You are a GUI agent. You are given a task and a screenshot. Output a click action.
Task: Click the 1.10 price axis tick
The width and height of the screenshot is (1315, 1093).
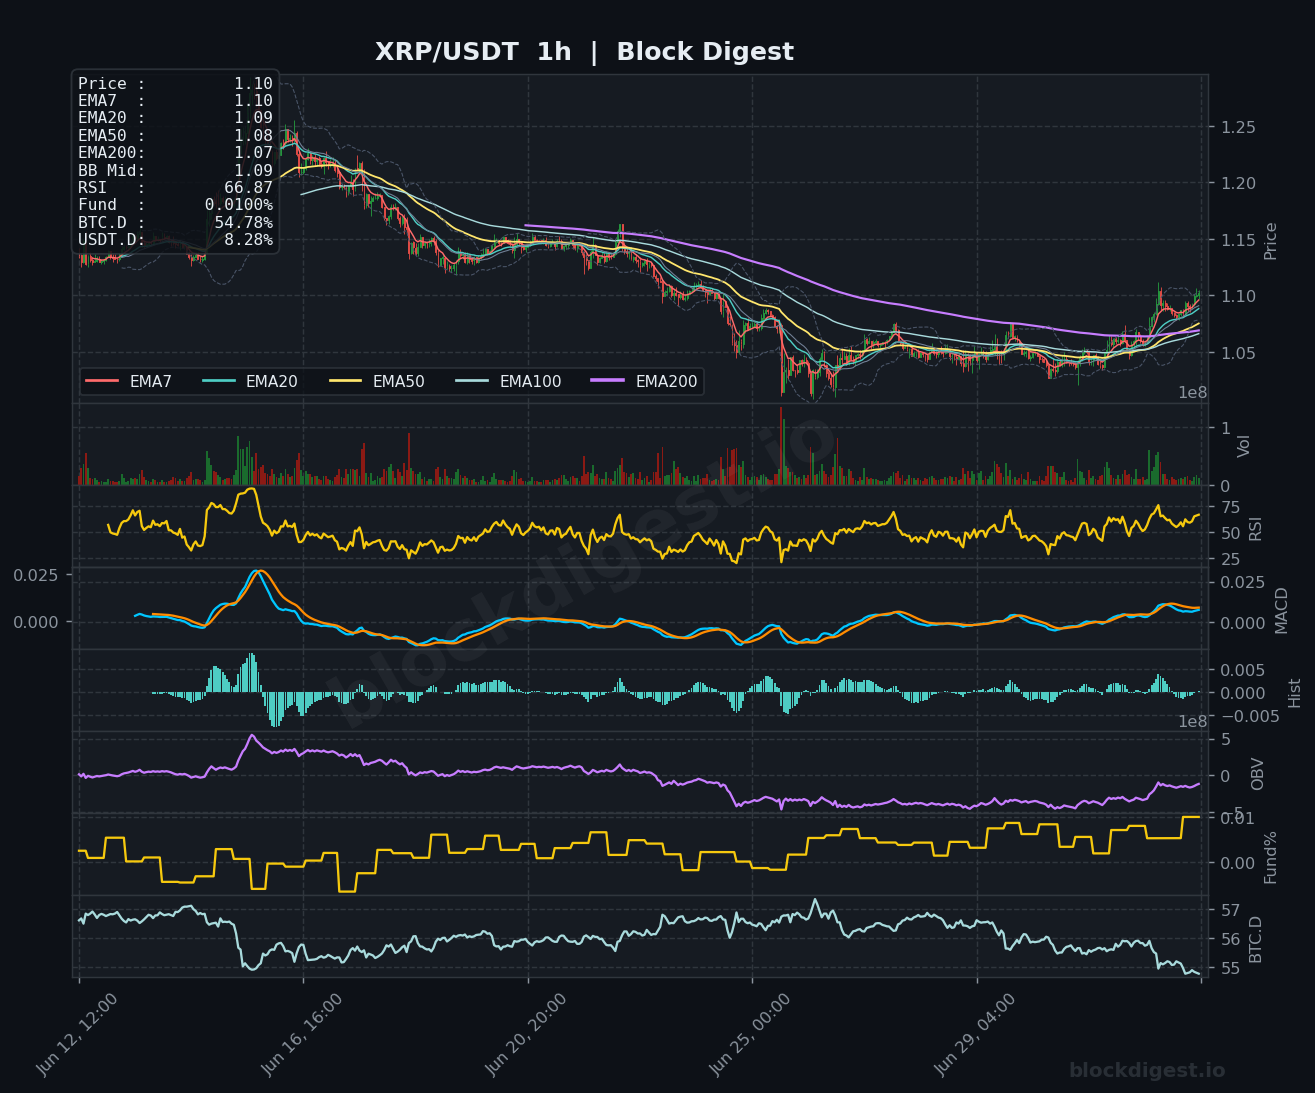(1238, 296)
